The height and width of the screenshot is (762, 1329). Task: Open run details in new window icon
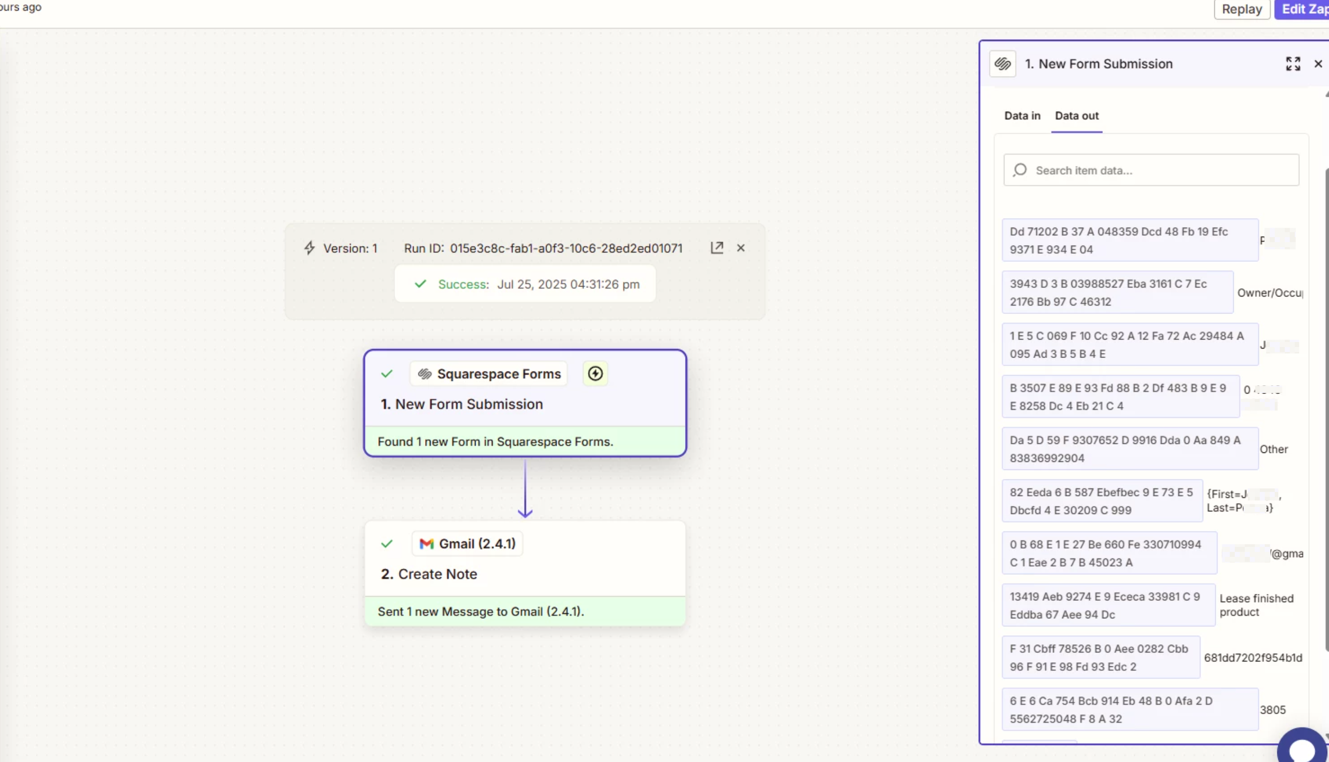coord(717,248)
